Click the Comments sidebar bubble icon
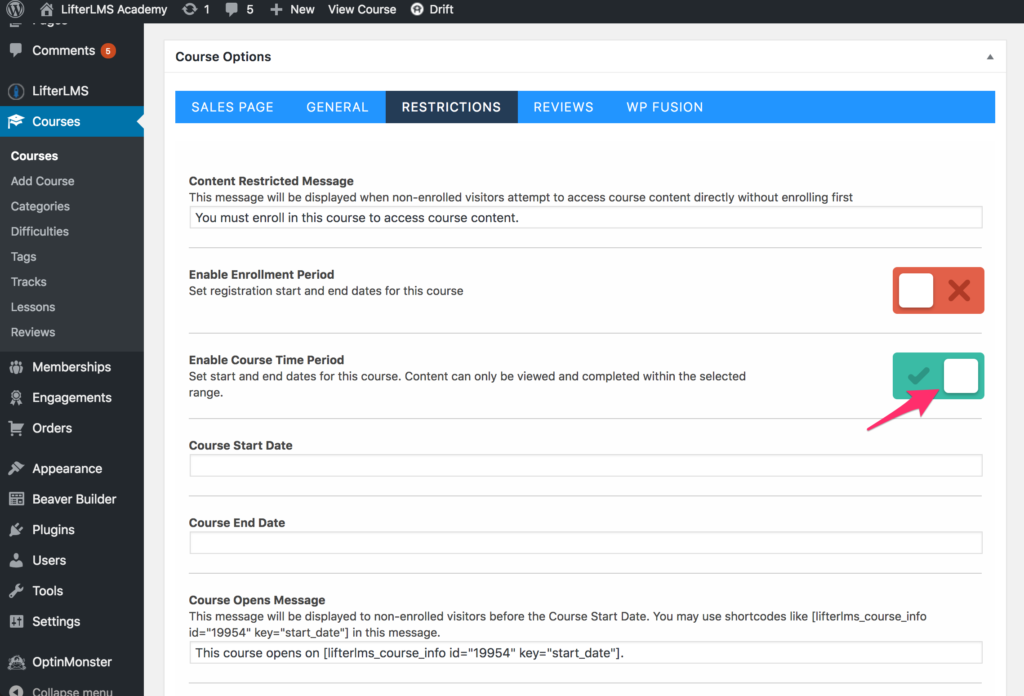Image resolution: width=1024 pixels, height=696 pixels. [x=16, y=50]
